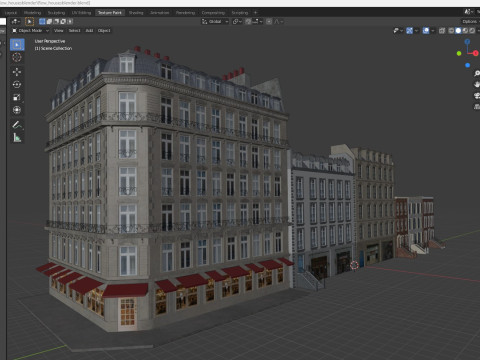
Task: Click the green Y axis gizmo ball
Action: [x=459, y=53]
